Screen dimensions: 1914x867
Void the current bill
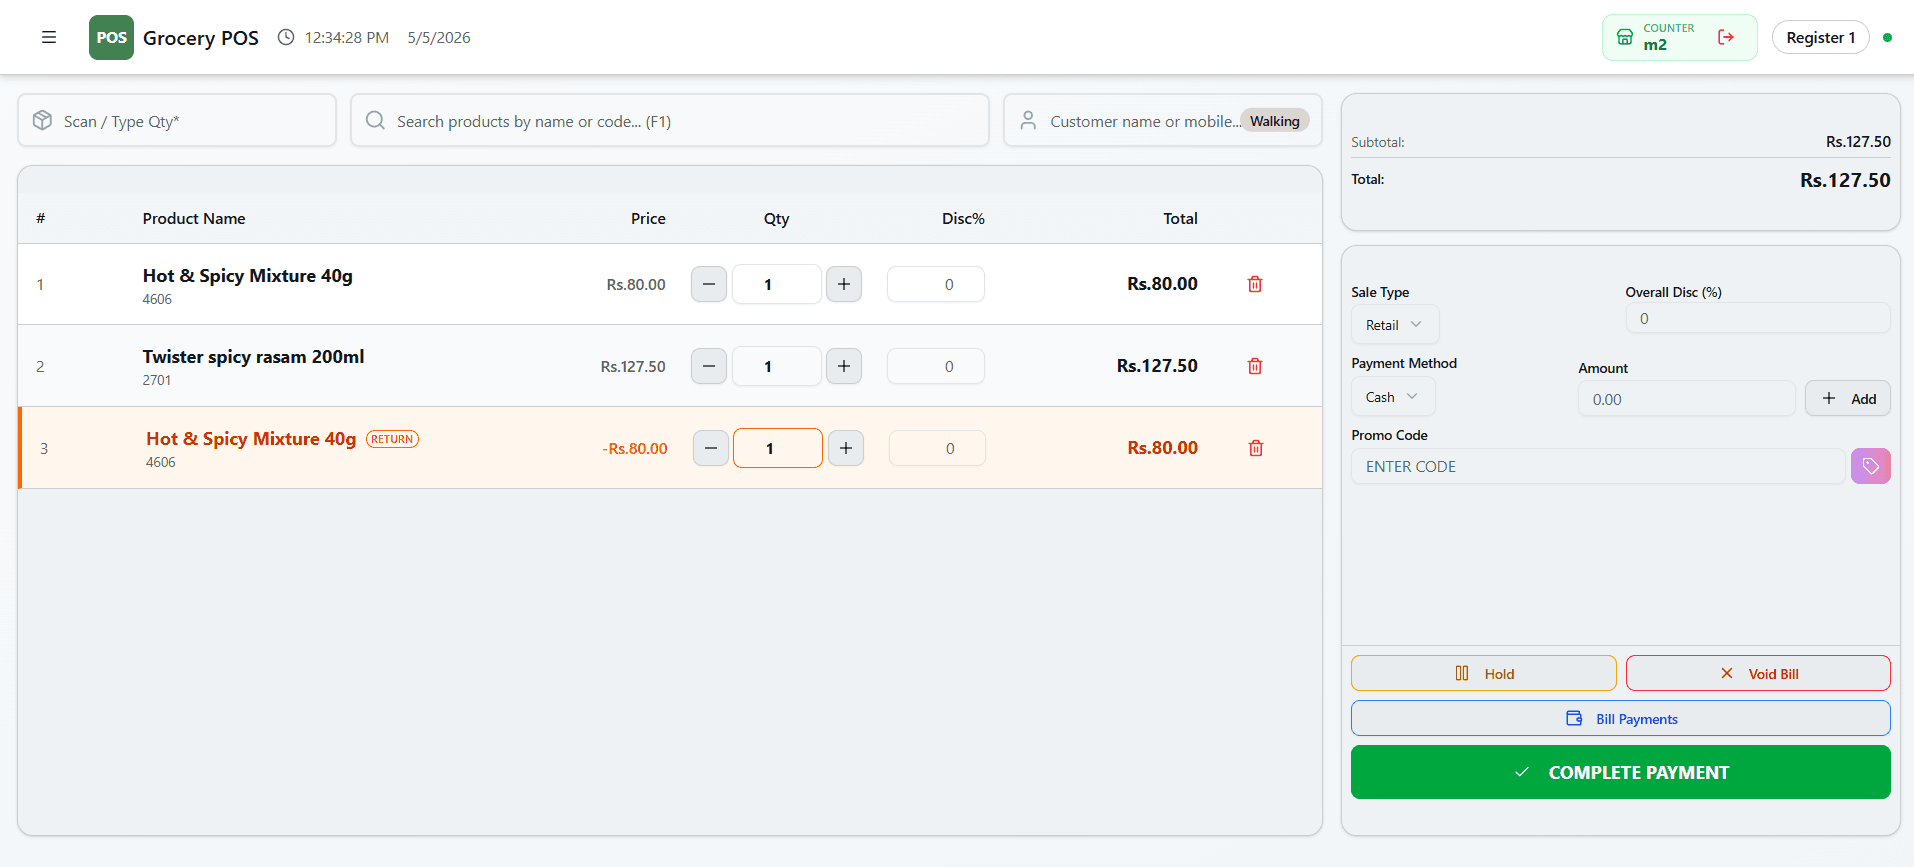tap(1758, 673)
